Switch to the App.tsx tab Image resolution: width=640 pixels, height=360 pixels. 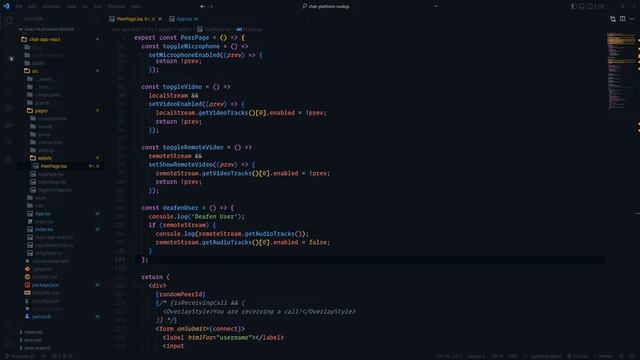184,19
